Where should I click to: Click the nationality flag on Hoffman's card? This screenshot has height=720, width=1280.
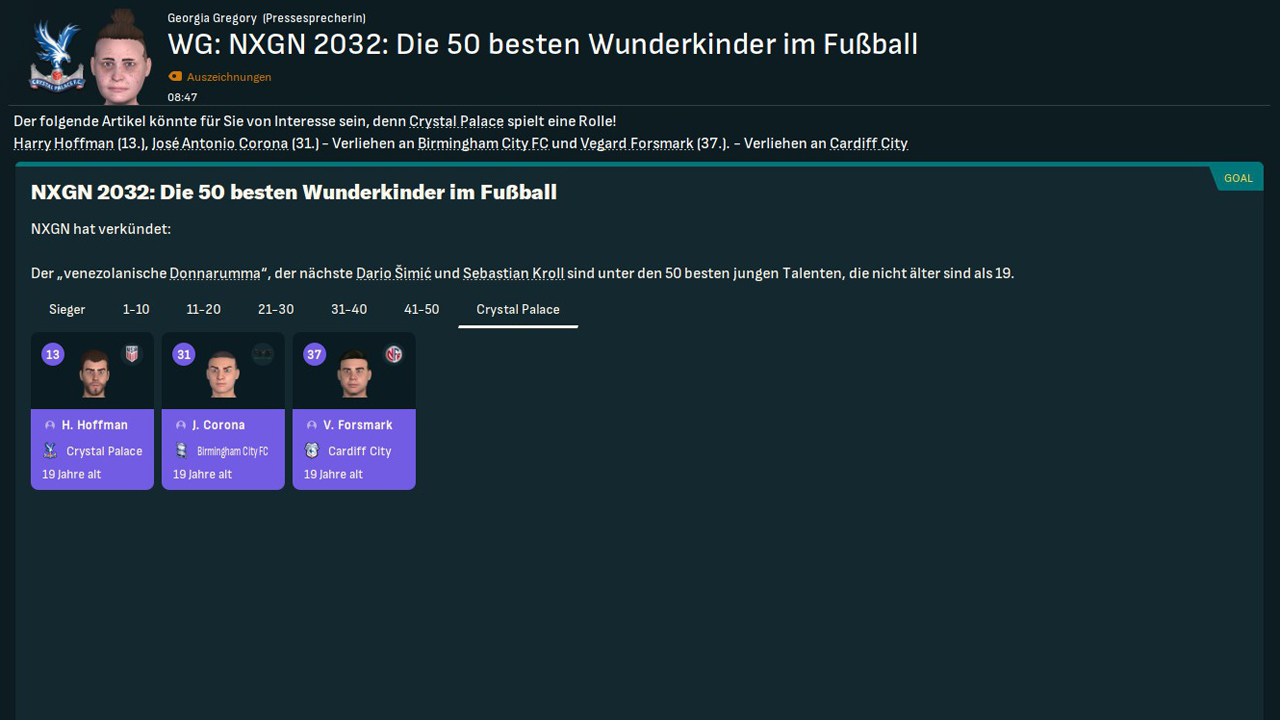coord(132,354)
